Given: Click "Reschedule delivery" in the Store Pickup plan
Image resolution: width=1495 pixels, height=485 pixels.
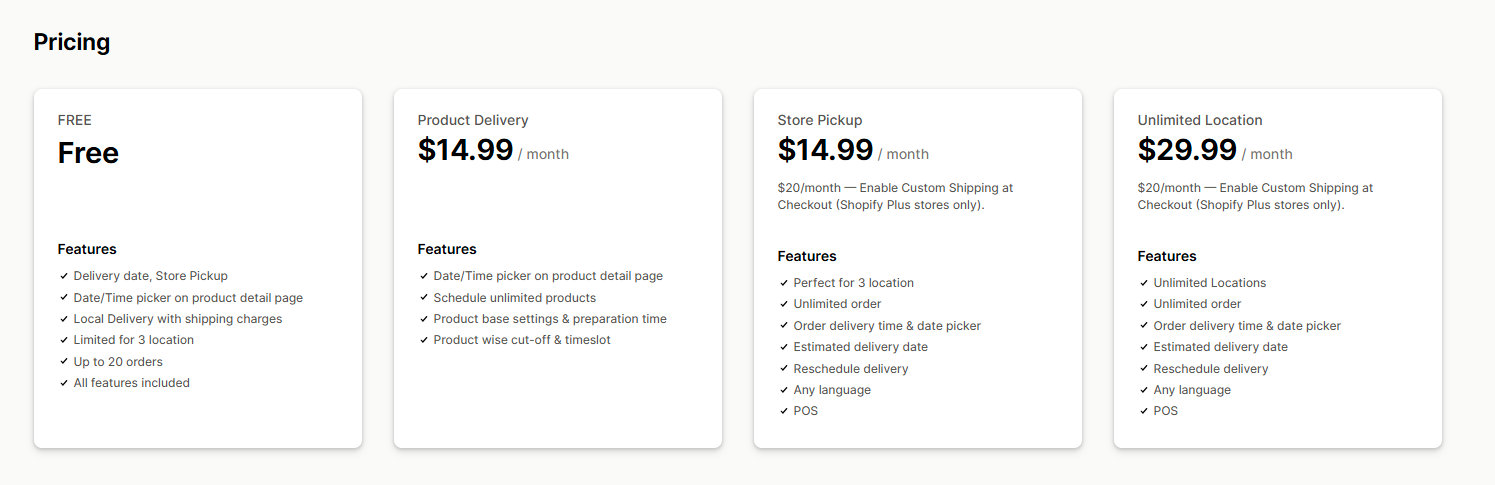Looking at the screenshot, I should point(851,369).
